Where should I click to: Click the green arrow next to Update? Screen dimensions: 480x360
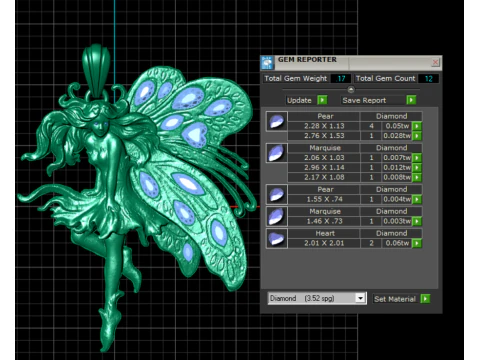[322, 100]
